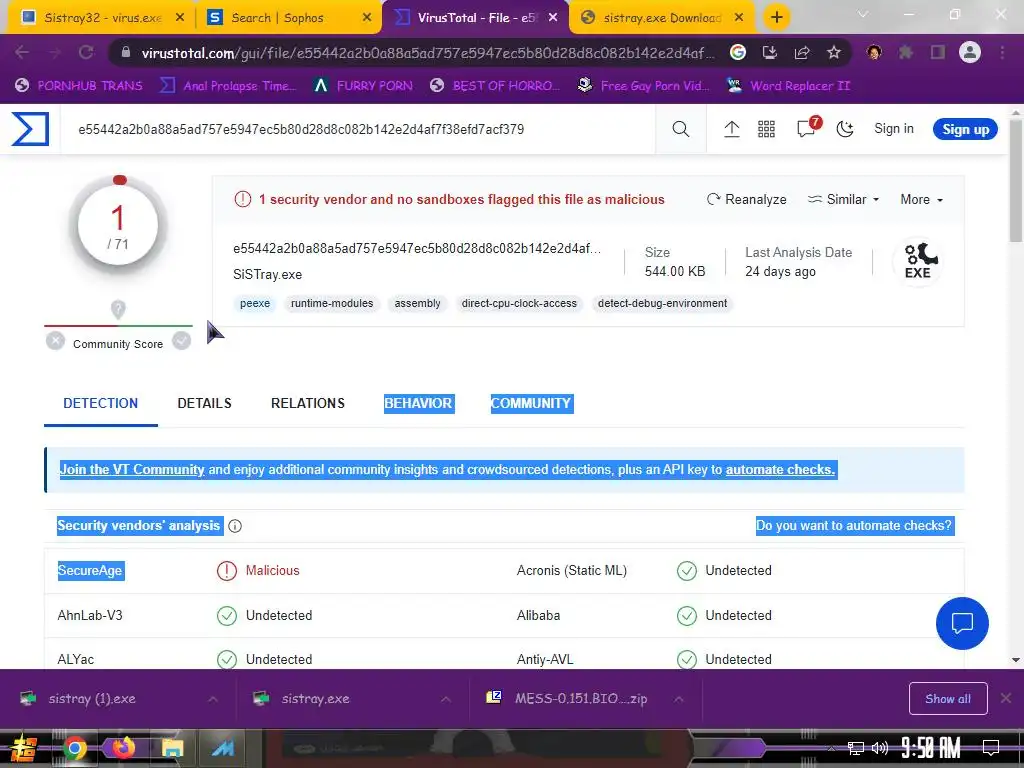This screenshot has width=1024, height=768.
Task: Click the Security vendors' analysis info icon
Action: tap(235, 526)
